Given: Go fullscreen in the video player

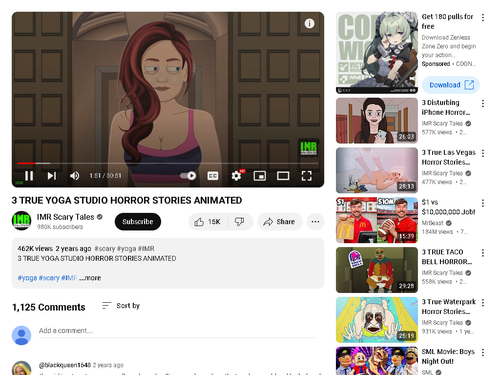Looking at the screenshot, I should [307, 176].
